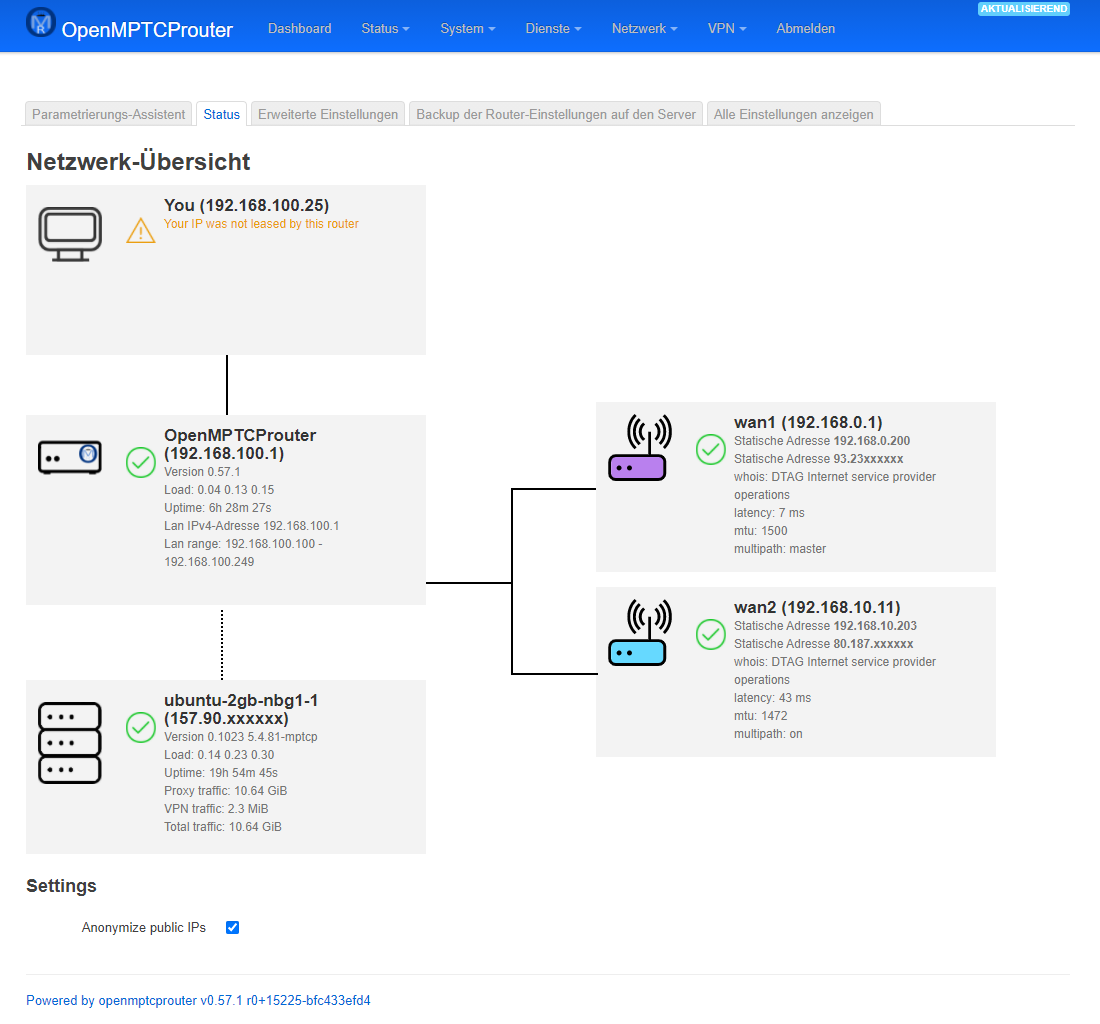This screenshot has width=1100, height=1024.
Task: Click the multipath: master line
Action: [x=780, y=549]
